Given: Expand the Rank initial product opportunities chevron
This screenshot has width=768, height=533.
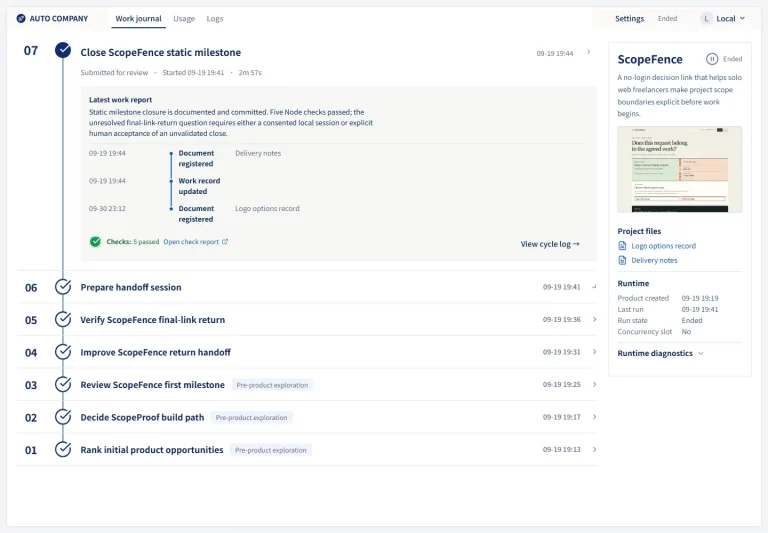Looking at the screenshot, I should pyautogui.click(x=594, y=449).
